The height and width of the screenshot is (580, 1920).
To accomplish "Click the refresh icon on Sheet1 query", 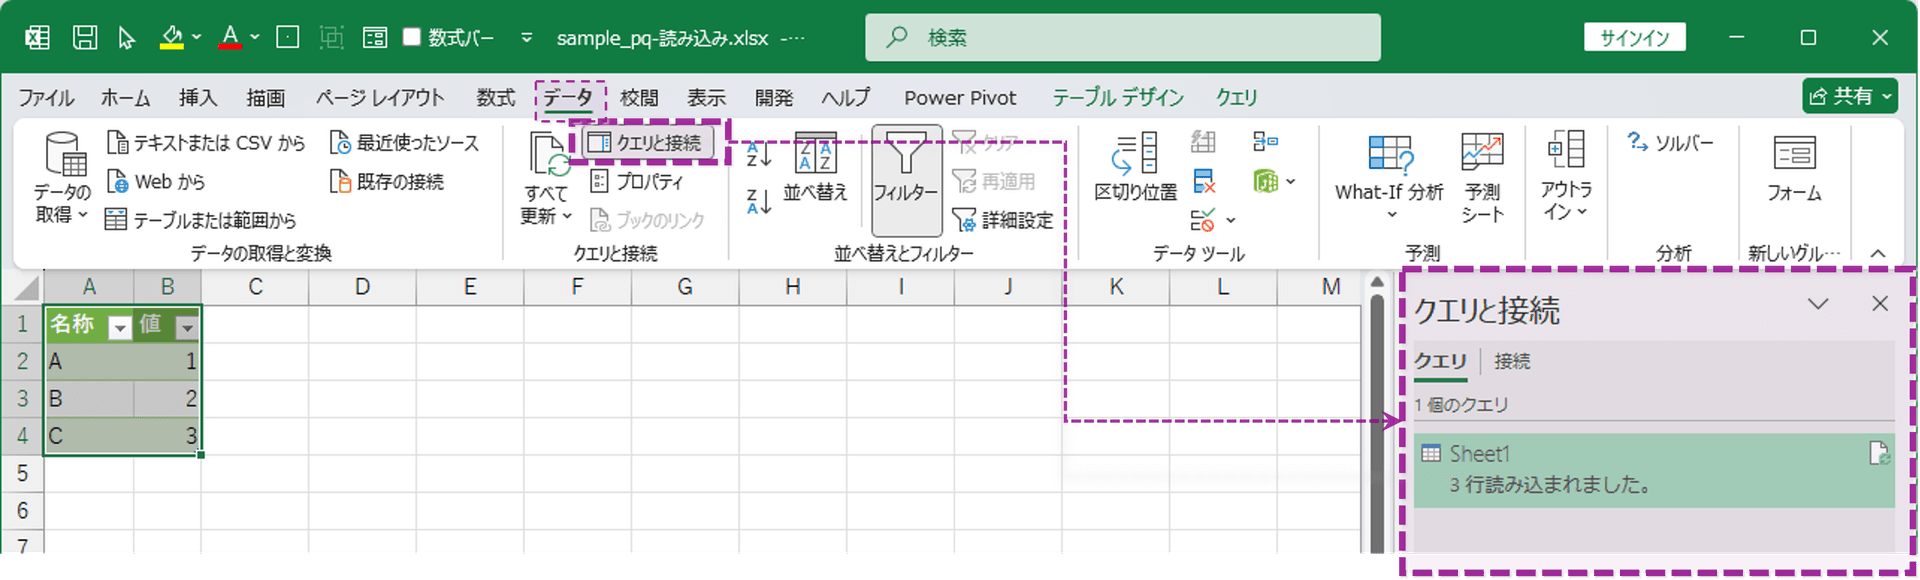I will [1879, 453].
